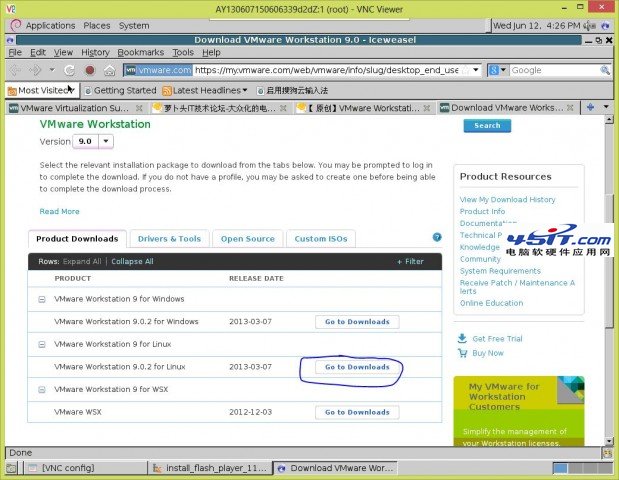Click the Debian swirl logo in top panel
619x480 pixels.
point(15,25)
